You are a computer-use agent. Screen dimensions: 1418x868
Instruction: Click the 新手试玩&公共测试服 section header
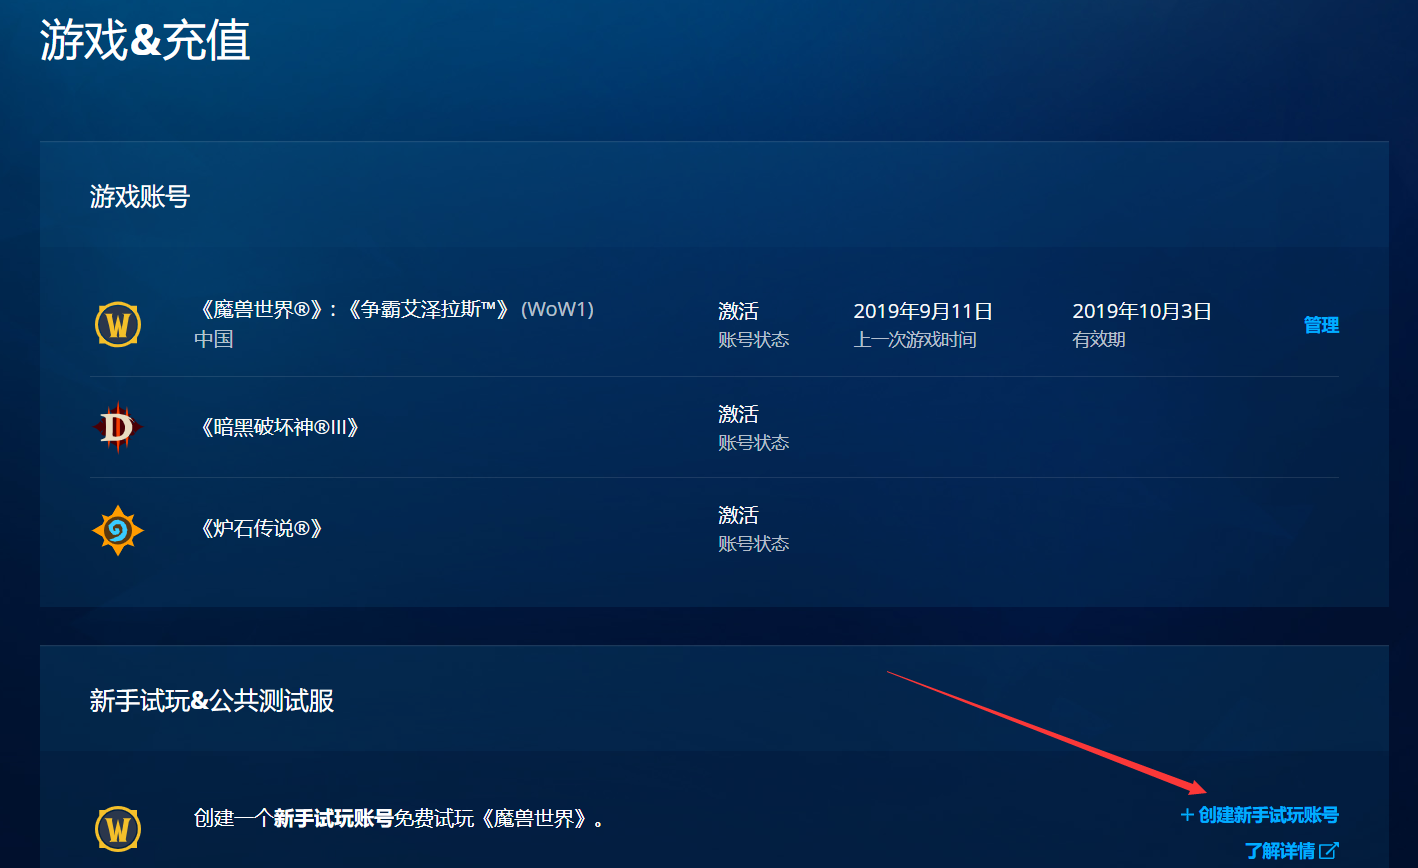click(x=212, y=701)
